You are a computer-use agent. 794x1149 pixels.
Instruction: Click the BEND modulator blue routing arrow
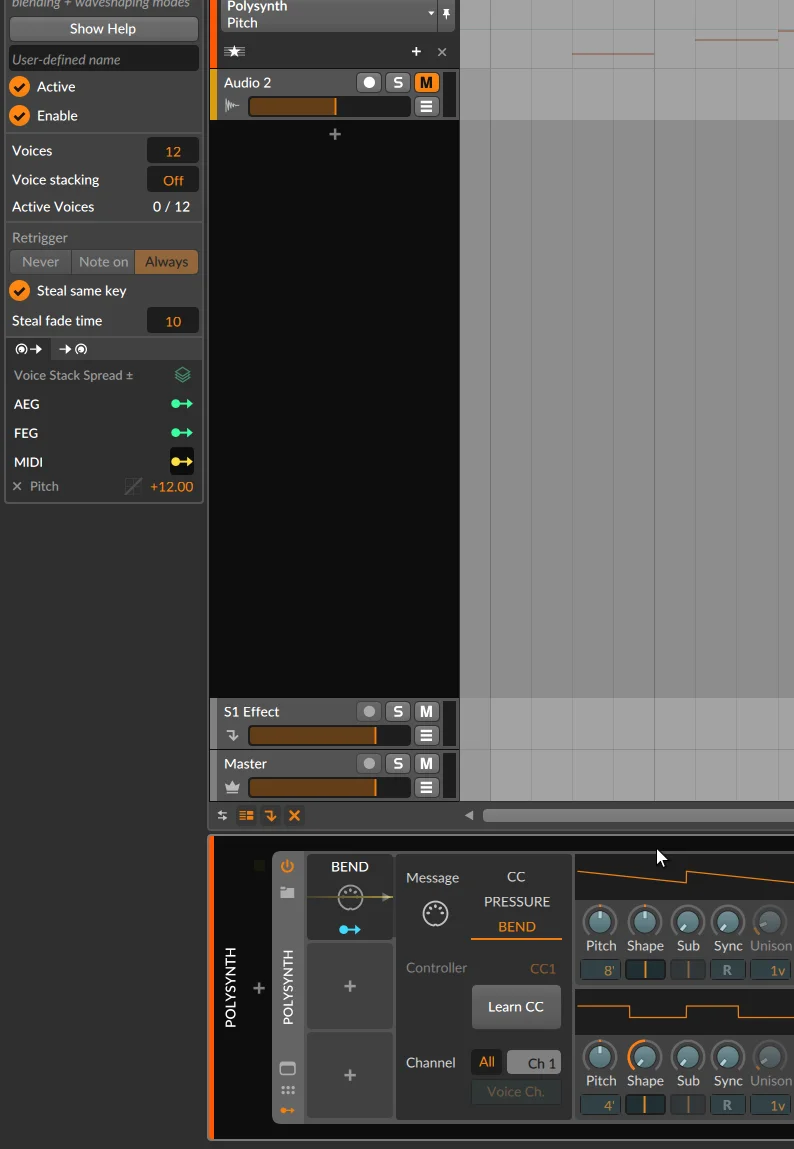pos(350,929)
